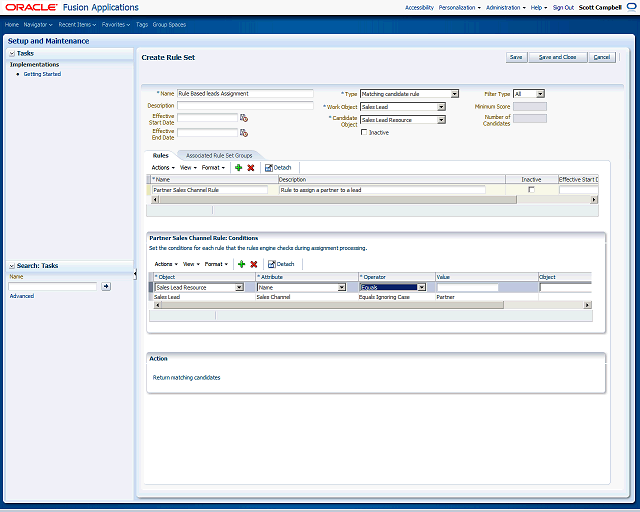Click the Cancel button
Viewport: 640px width, 512px height.
click(602, 57)
